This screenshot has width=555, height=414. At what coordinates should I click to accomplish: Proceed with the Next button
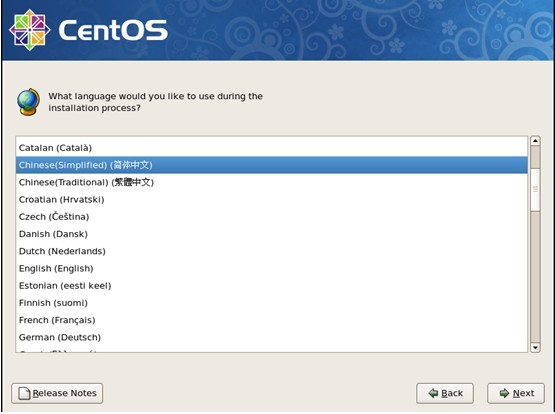[516, 393]
